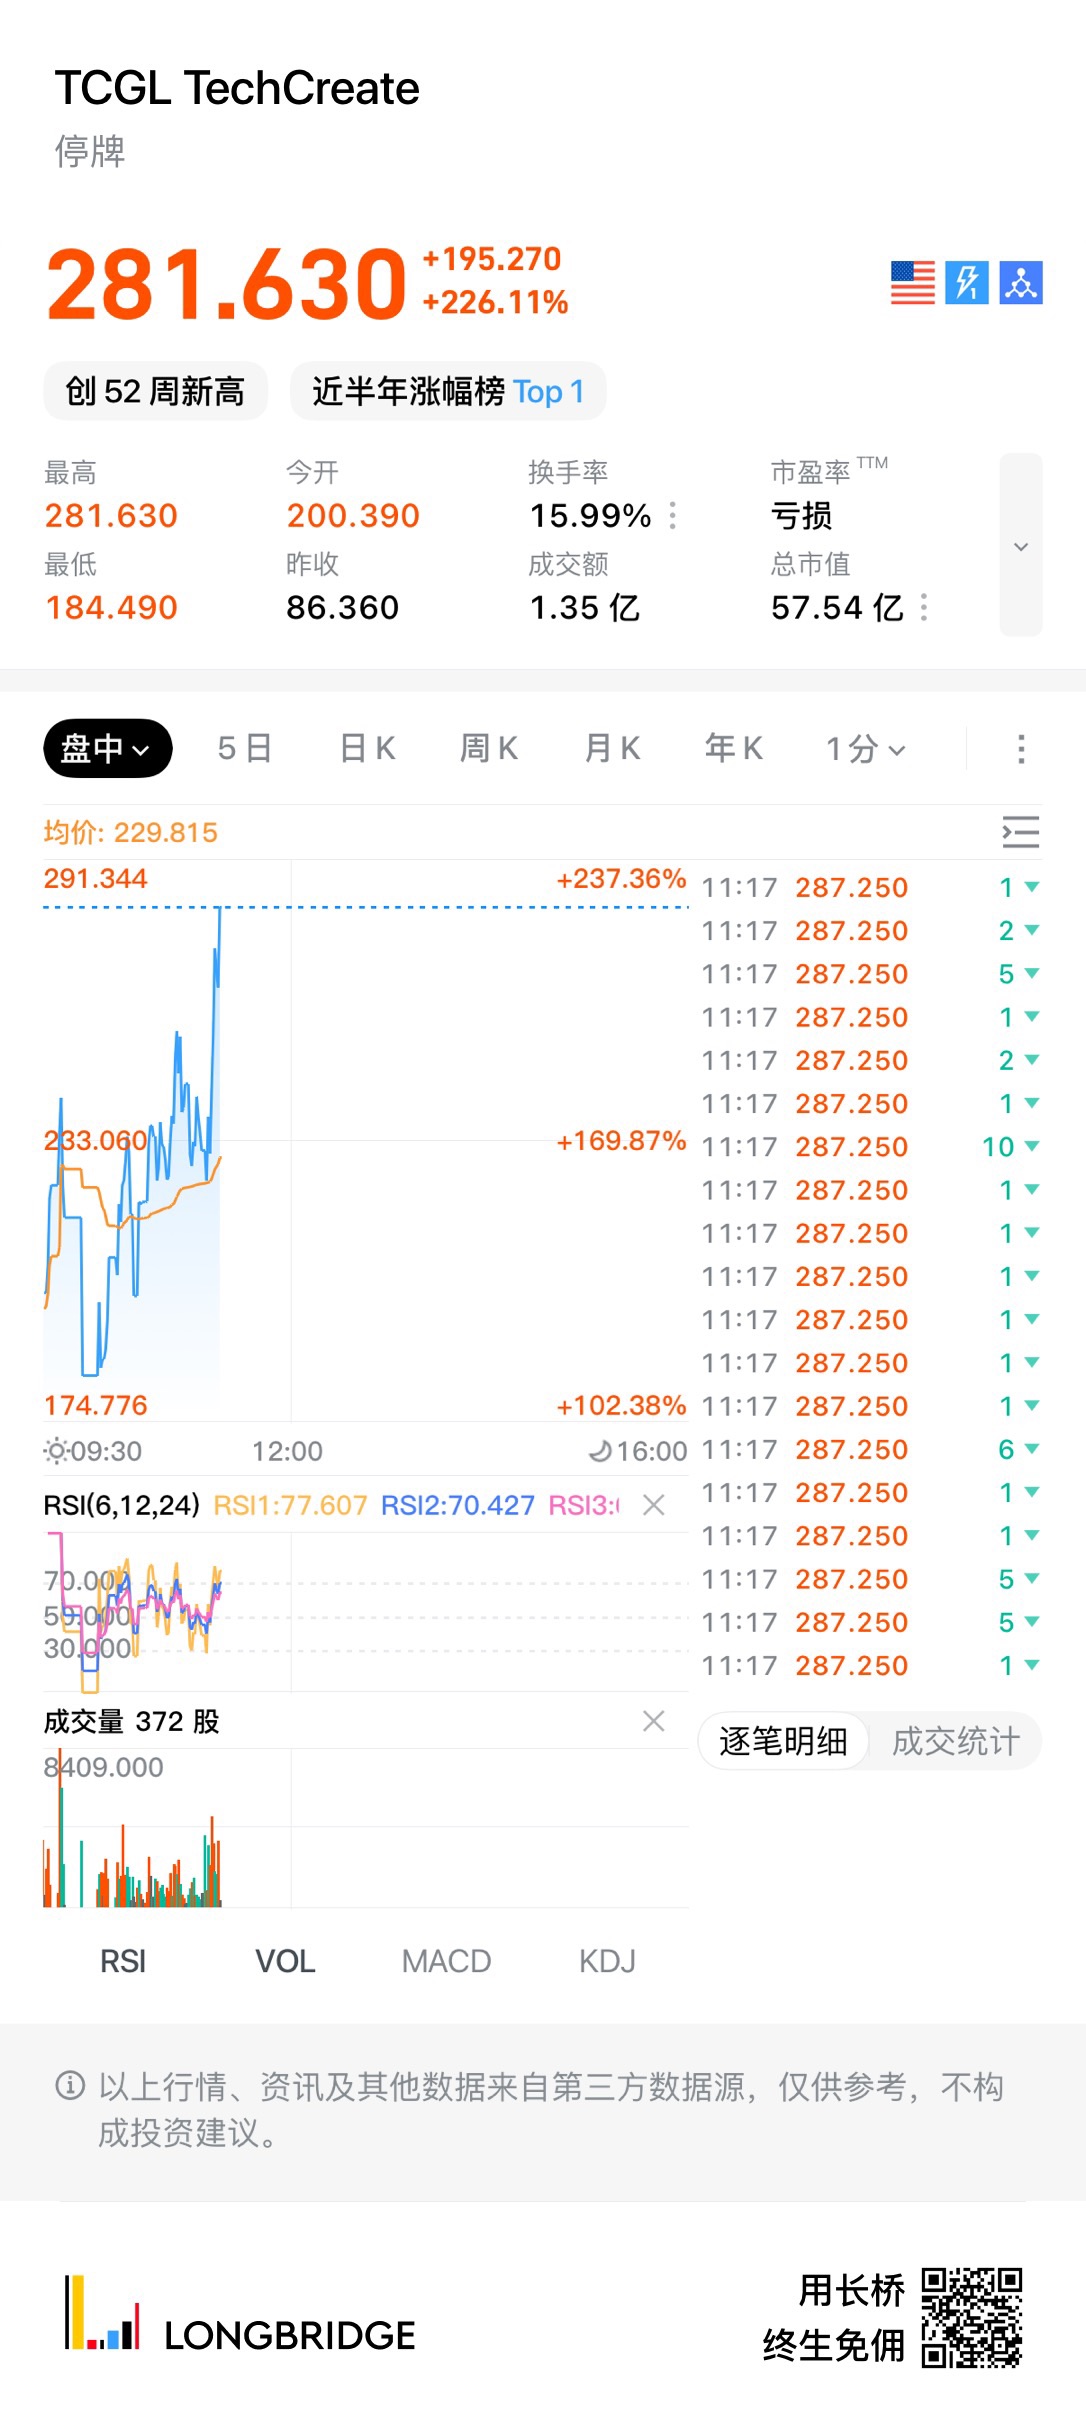Tap the US flag market icon
The height and width of the screenshot is (2435, 1086).
tap(913, 283)
